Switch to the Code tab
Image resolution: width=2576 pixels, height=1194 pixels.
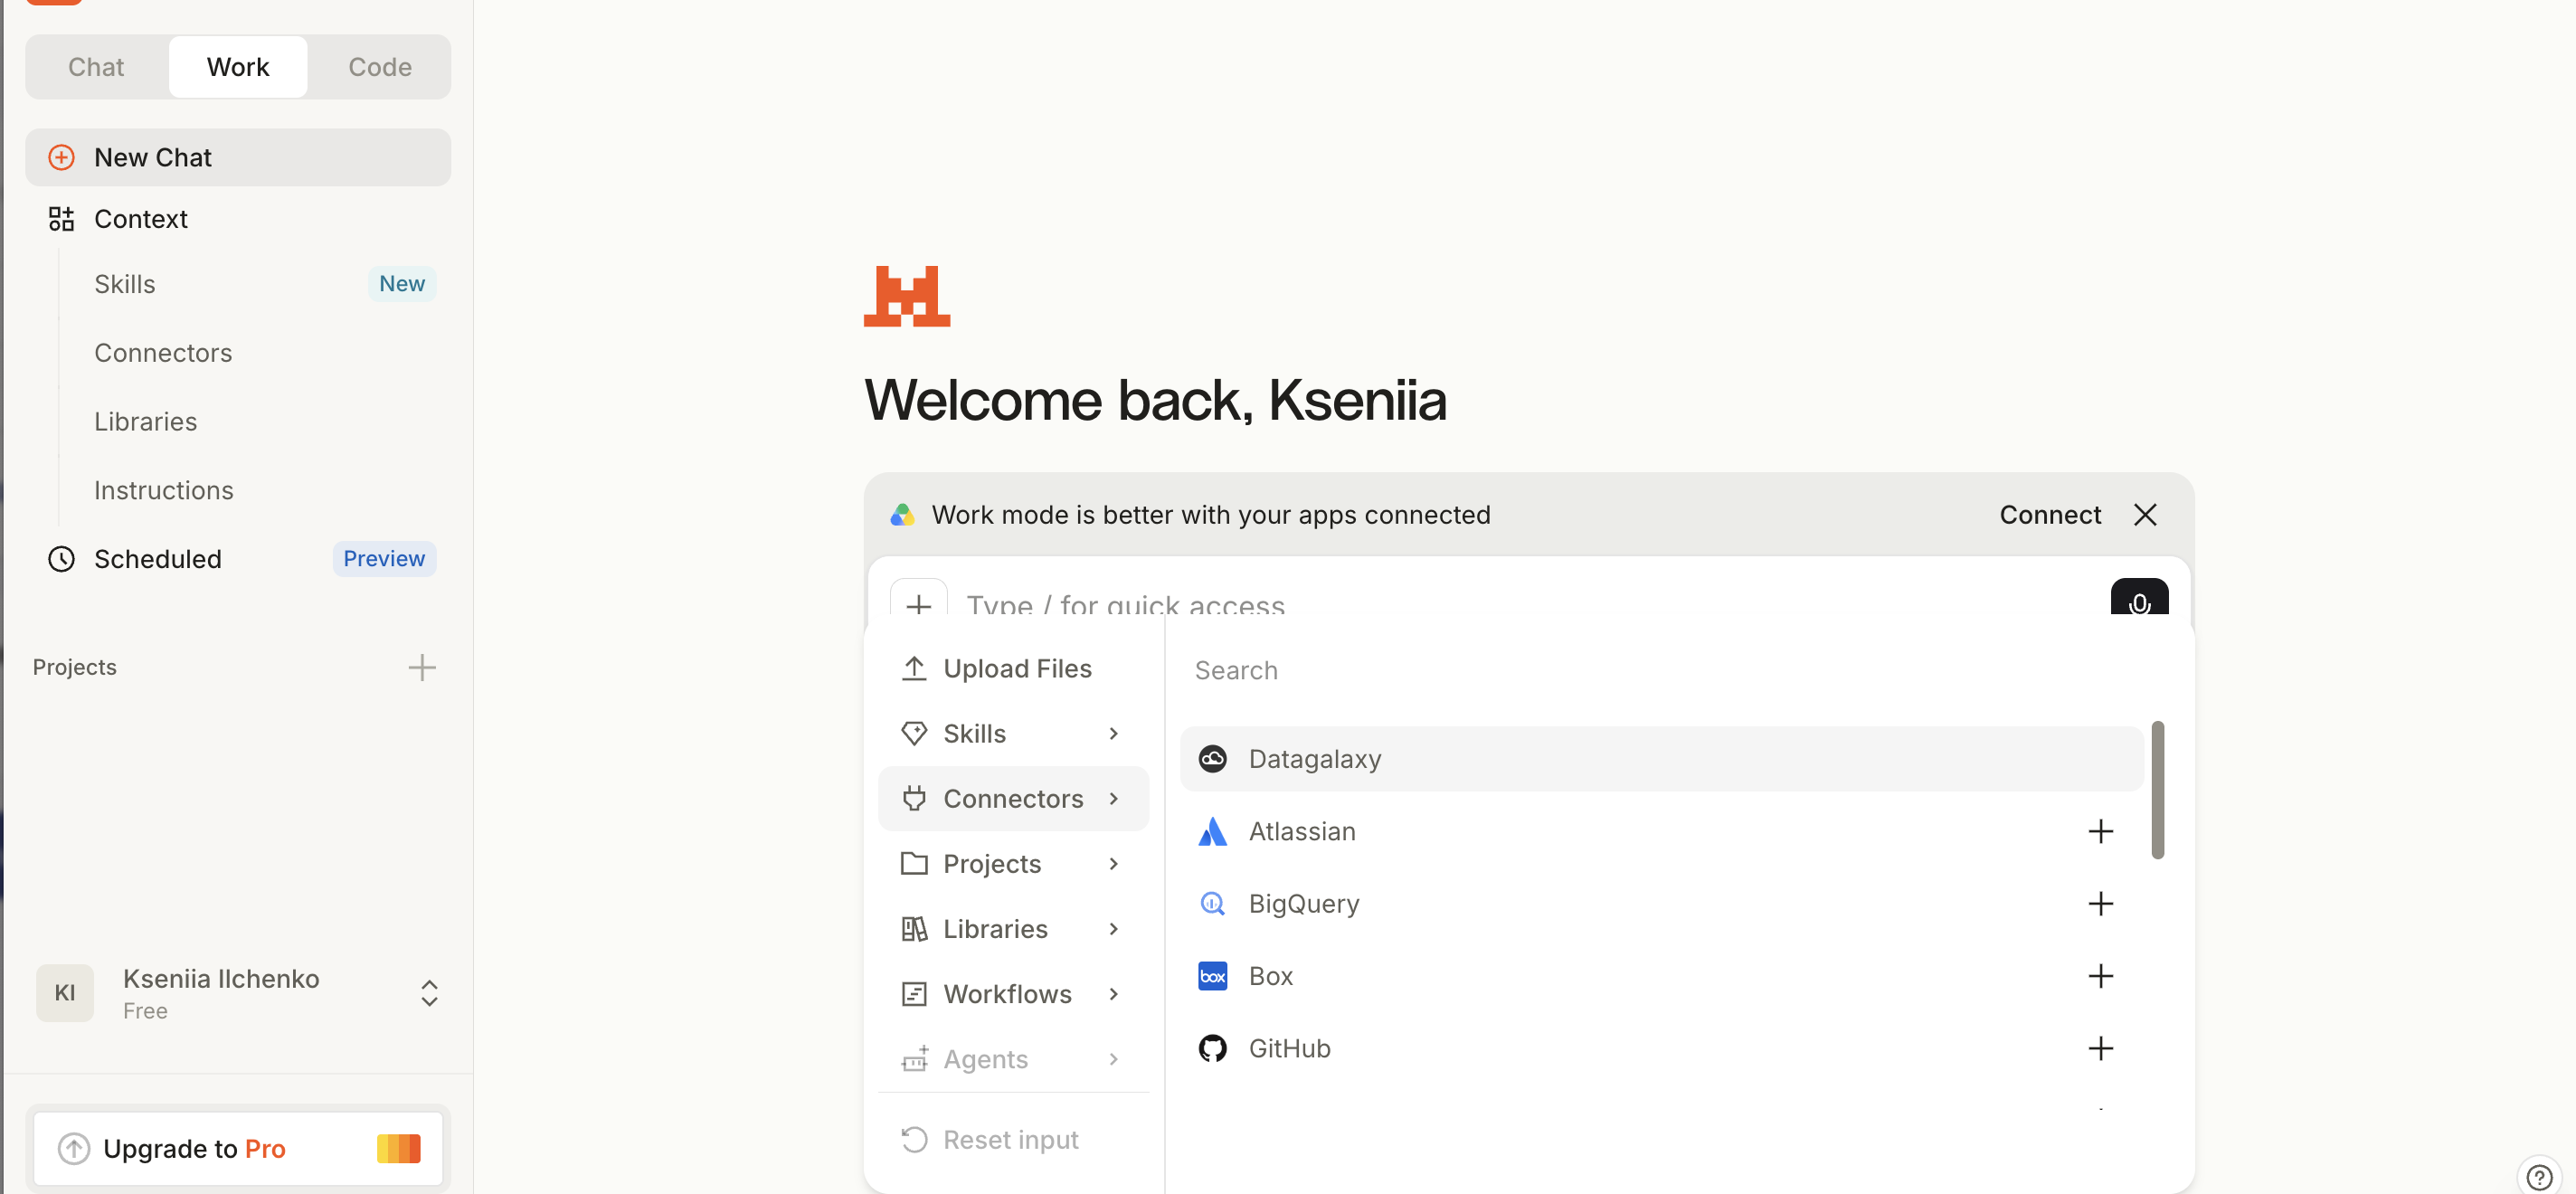point(380,67)
